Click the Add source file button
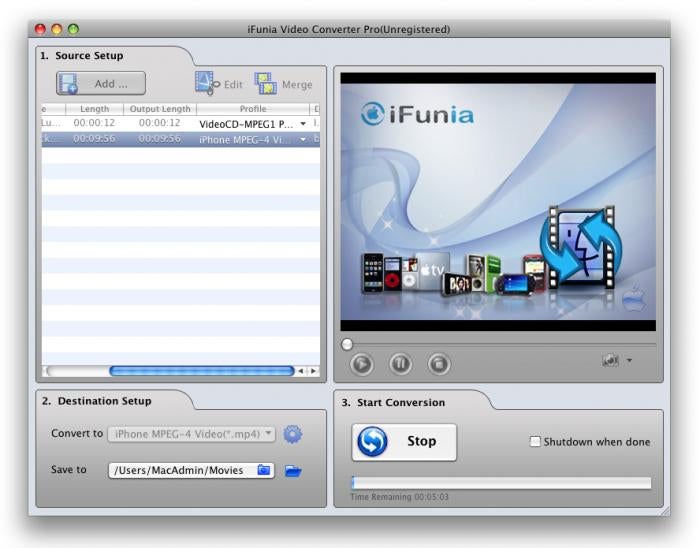 tap(101, 83)
